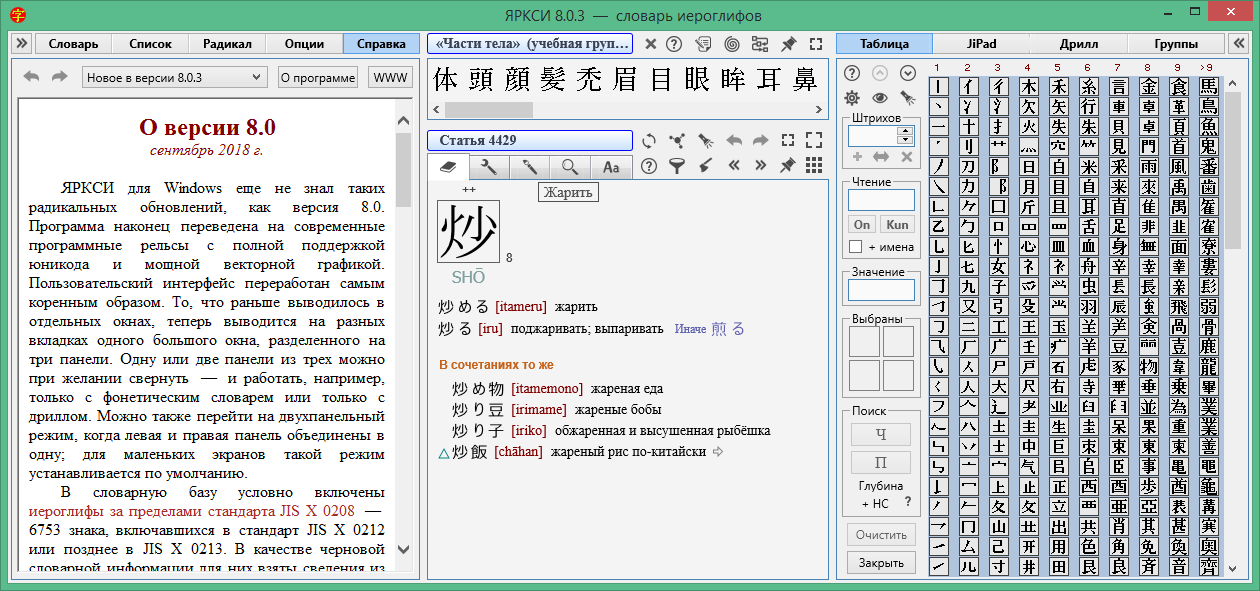Image resolution: width=1260 pixels, height=591 pixels.
Task: Select the magnifier tab of the article
Action: (570, 167)
